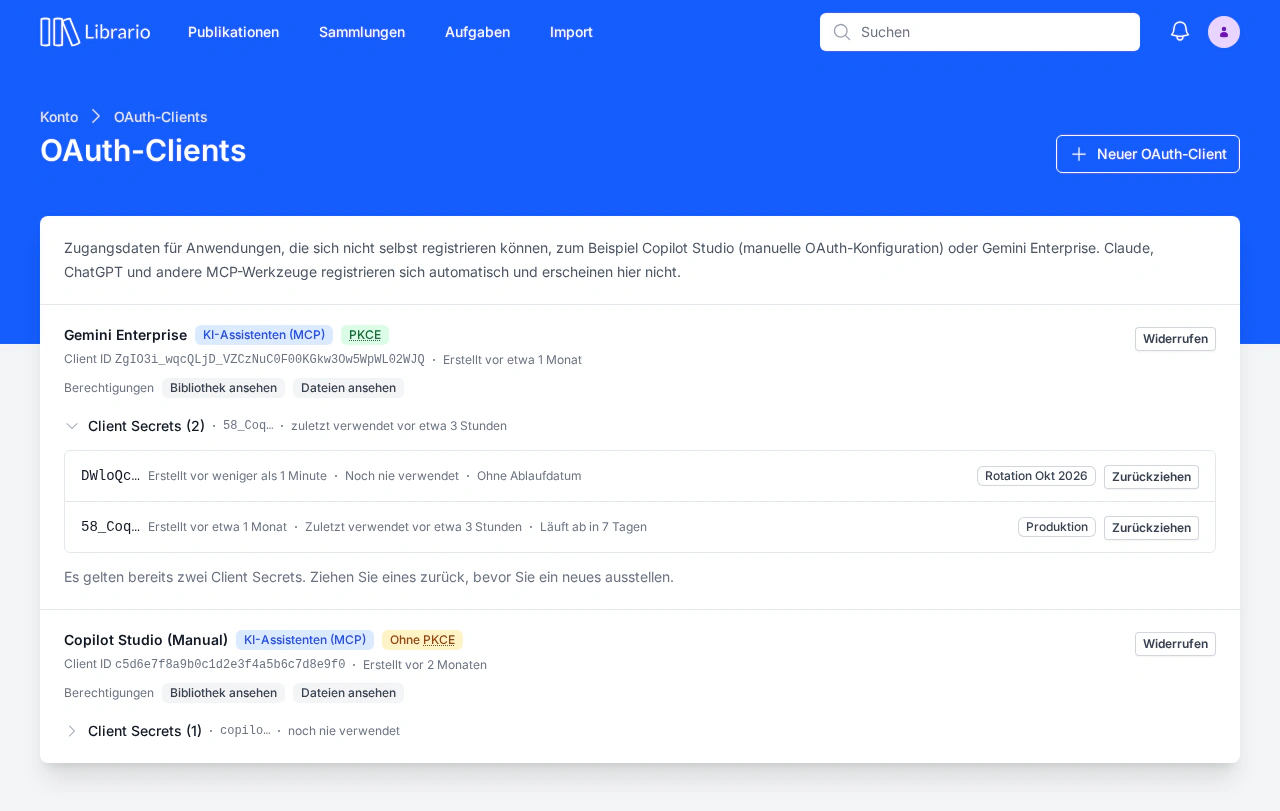
Task: Click the green PKCE badge
Action: coord(365,335)
